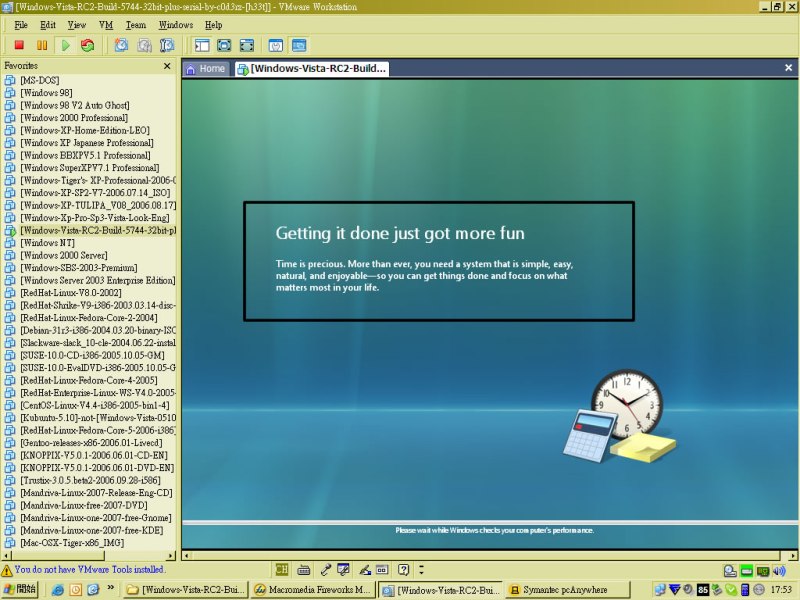Click the CH input language bar icon
Image resolution: width=800 pixels, height=600 pixels.
tap(282, 569)
